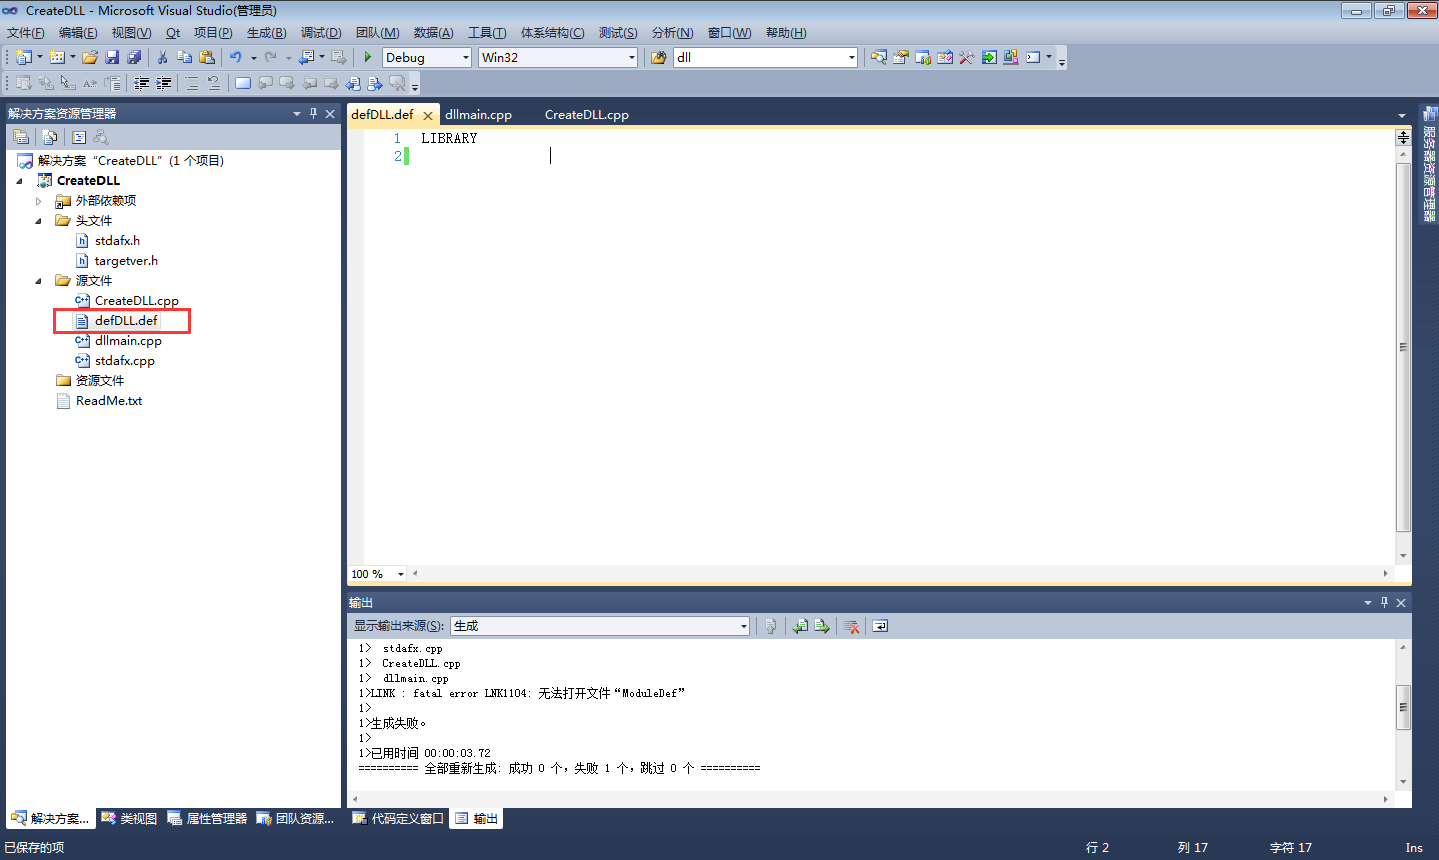Select stdafx.h in the solution tree
The image size is (1439, 860).
117,241
